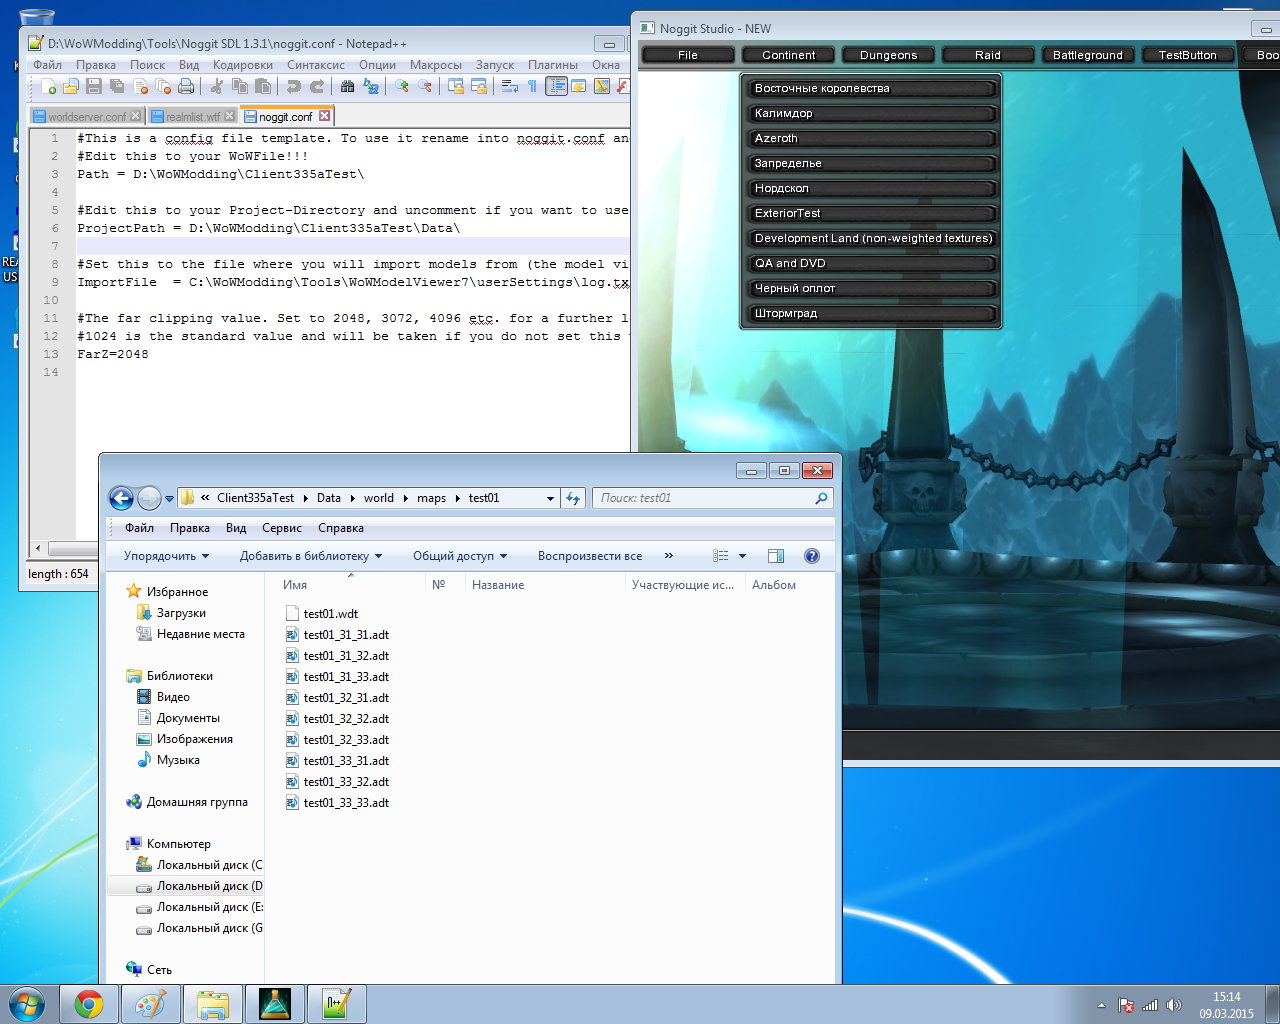The width and height of the screenshot is (1280, 1024).
Task: Close the noggit.conf tab
Action: coord(324,116)
